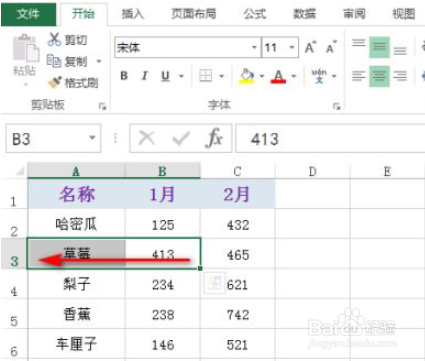The height and width of the screenshot is (361, 425).
Task: Apply cell borders icon
Action: click(205, 76)
